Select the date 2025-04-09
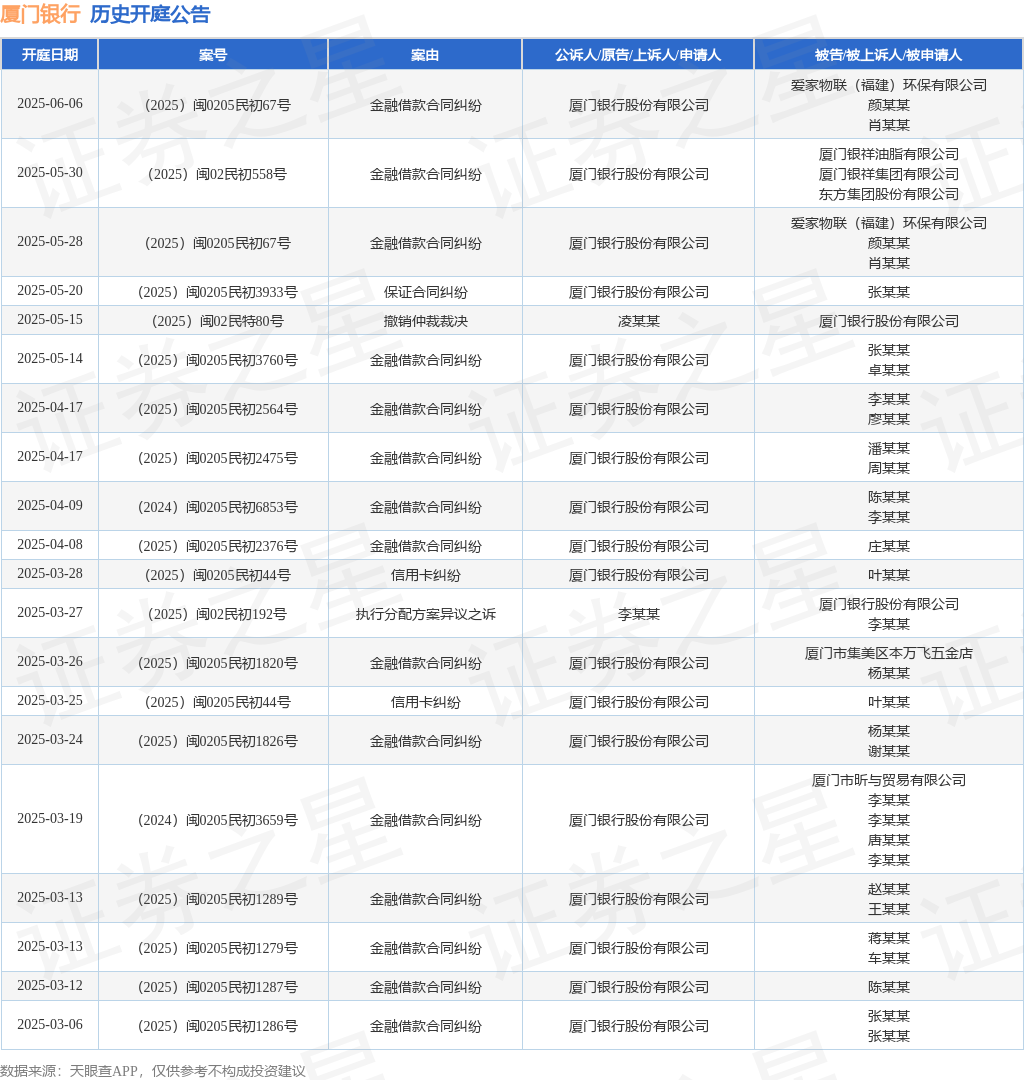This screenshot has height=1080, width=1024. [50, 506]
